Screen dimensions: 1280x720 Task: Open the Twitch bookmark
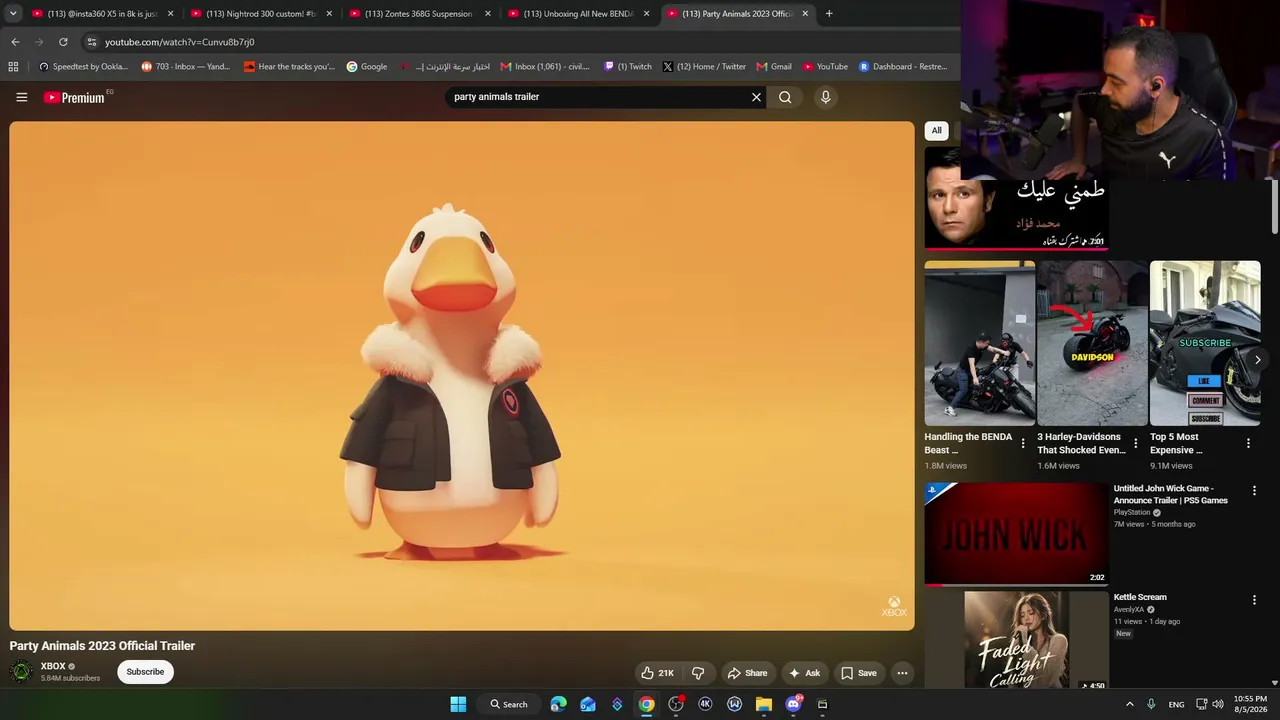point(628,67)
